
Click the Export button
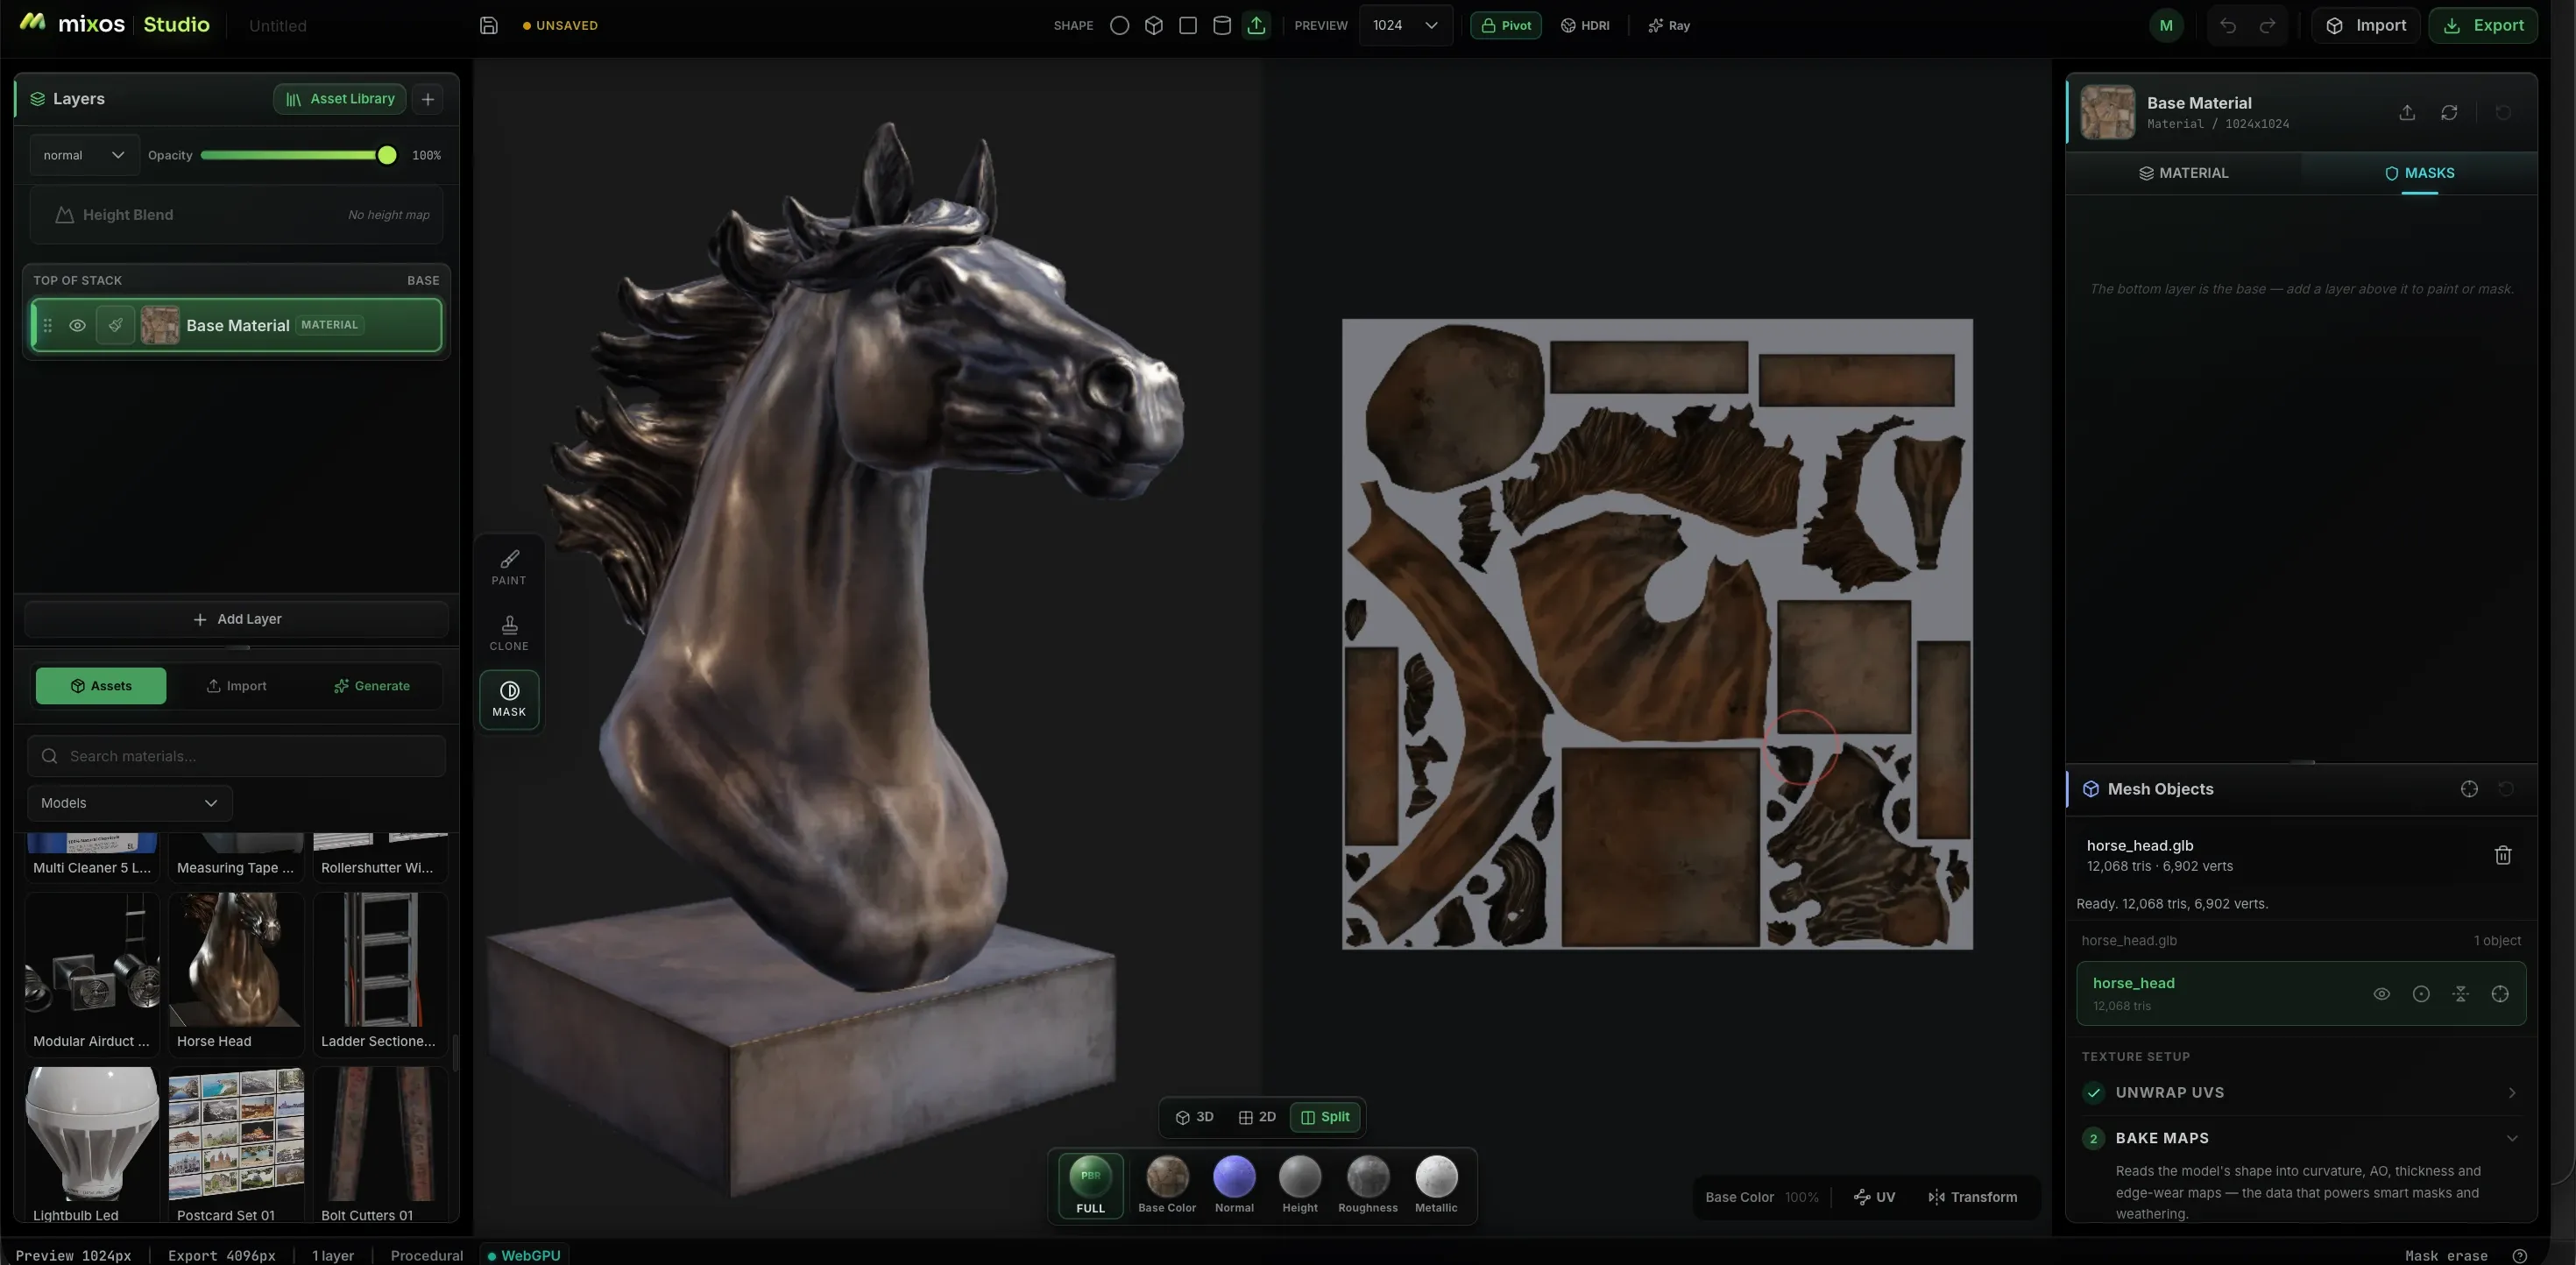tap(2483, 25)
